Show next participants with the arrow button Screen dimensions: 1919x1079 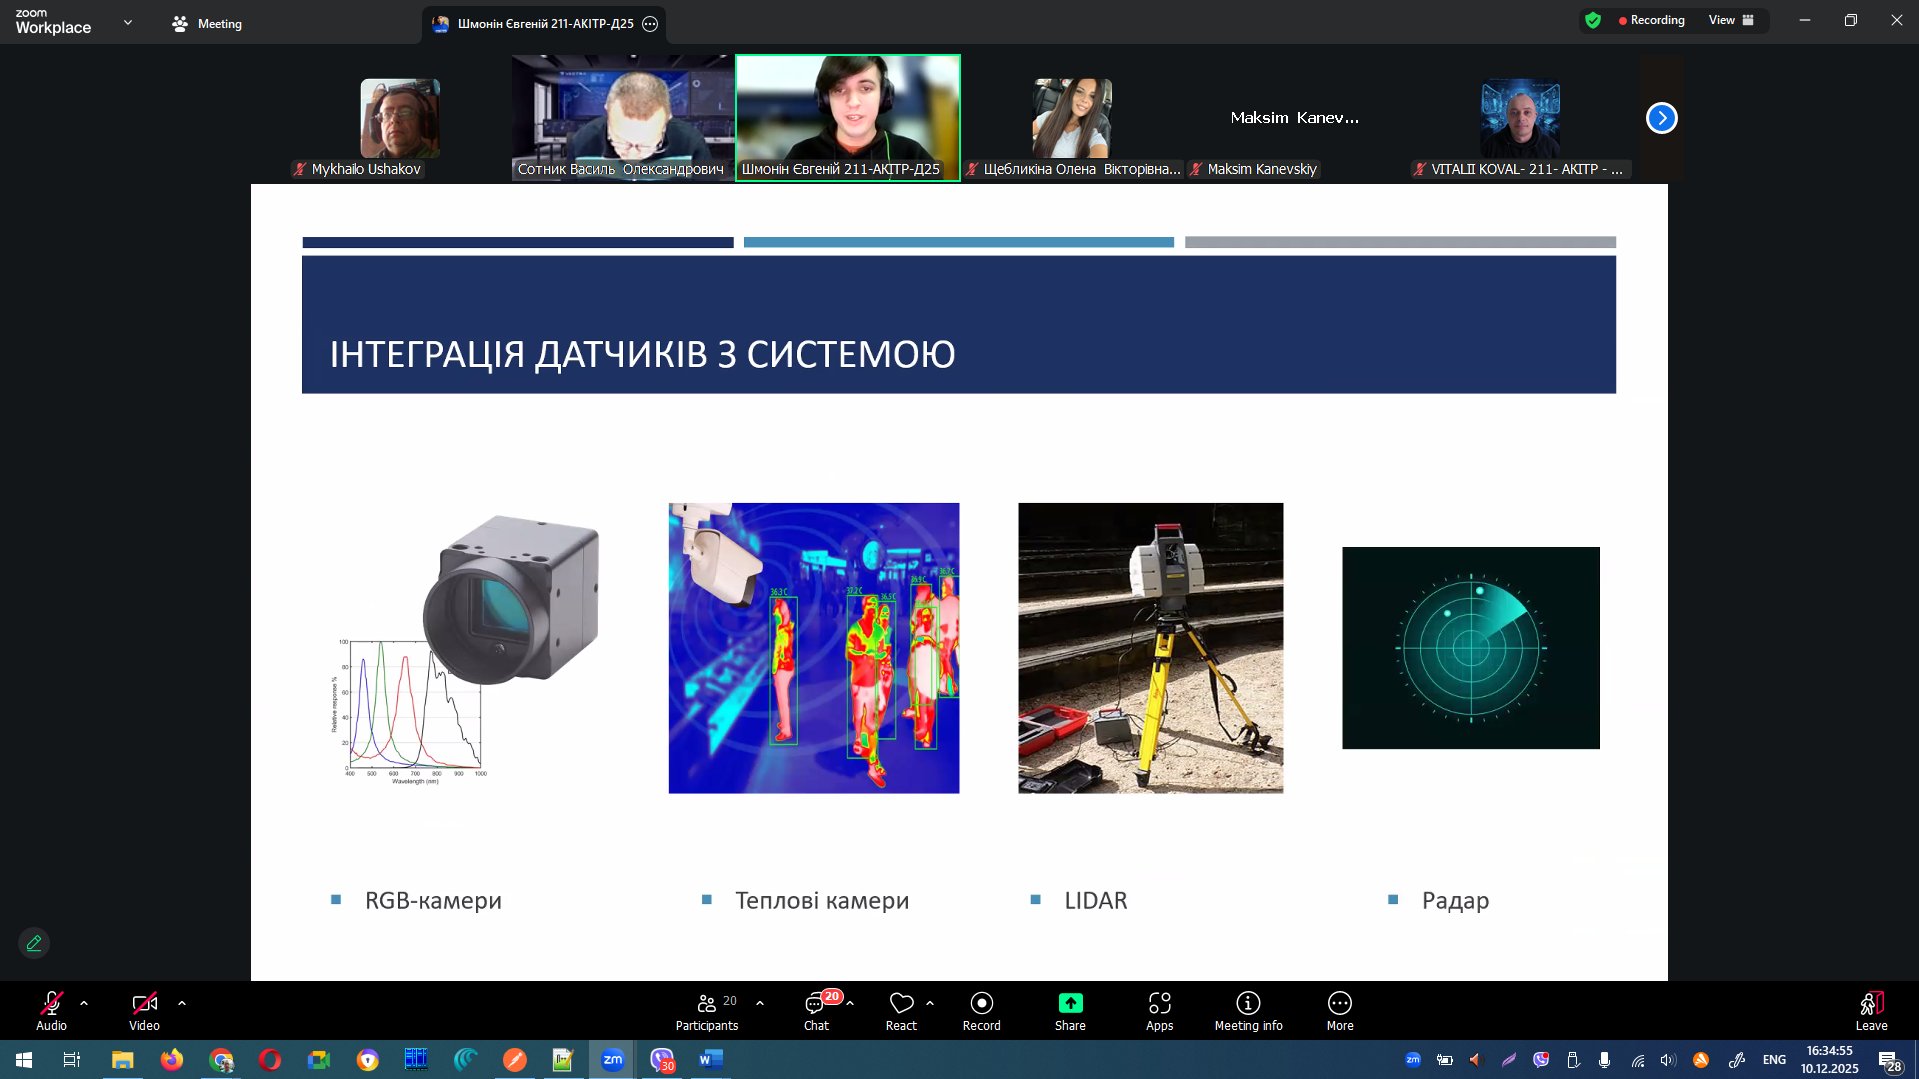coord(1661,118)
